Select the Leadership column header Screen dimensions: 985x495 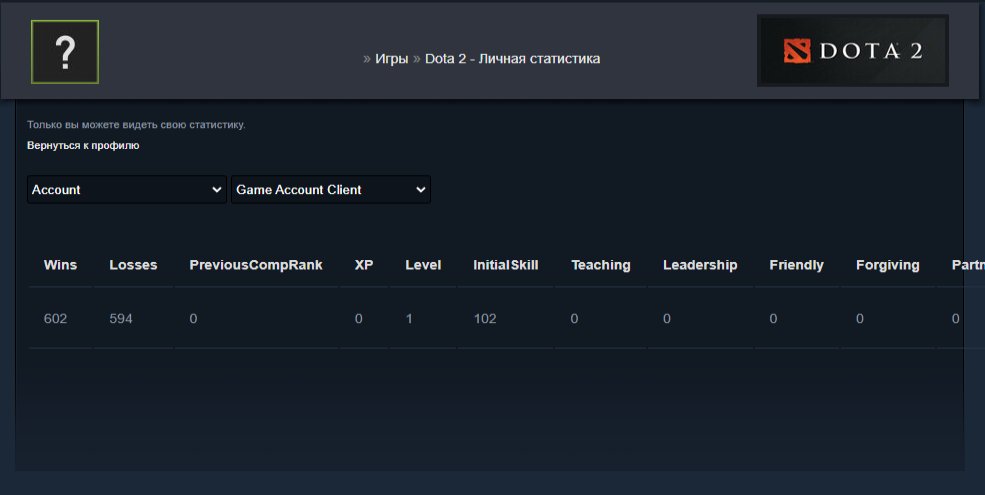700,265
